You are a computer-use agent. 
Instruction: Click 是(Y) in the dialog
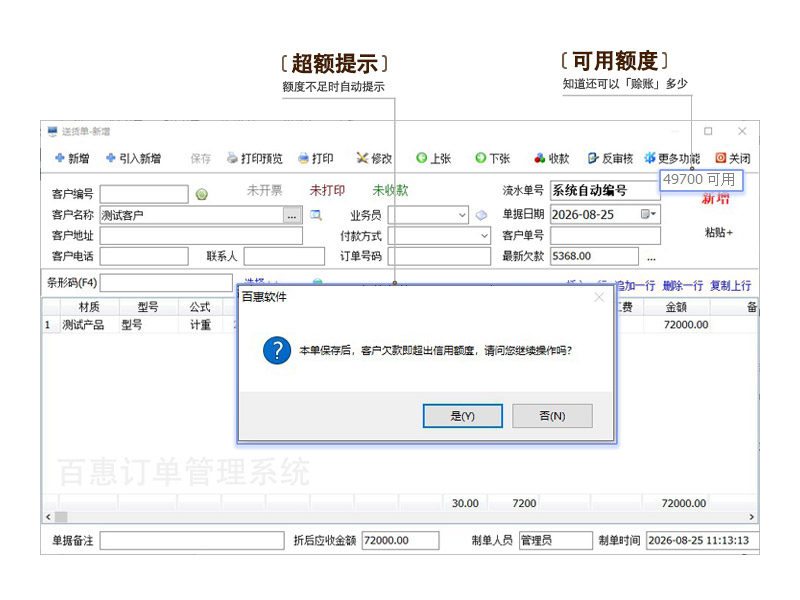coord(463,416)
